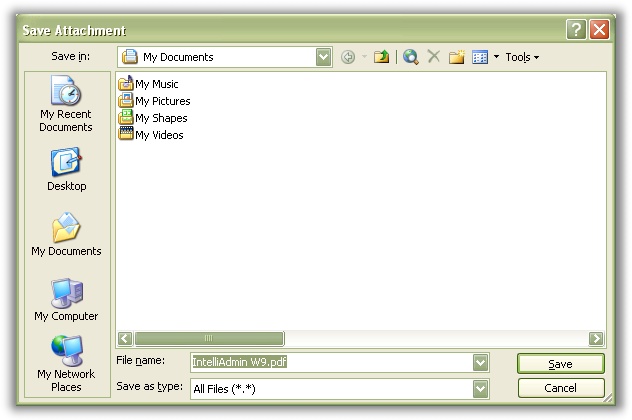Click the Help question mark button
The height and width of the screenshot is (420, 632).
coord(576,29)
